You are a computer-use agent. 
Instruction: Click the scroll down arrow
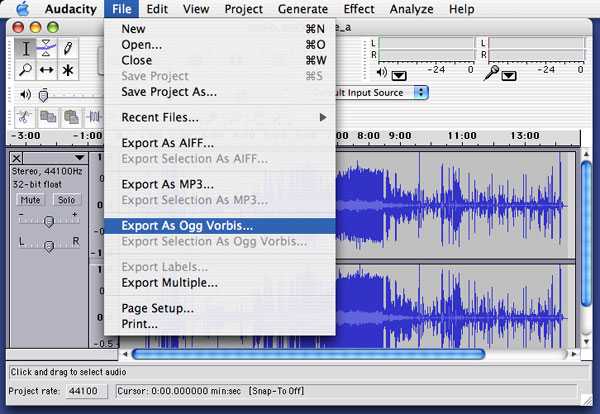pyautogui.click(x=586, y=342)
